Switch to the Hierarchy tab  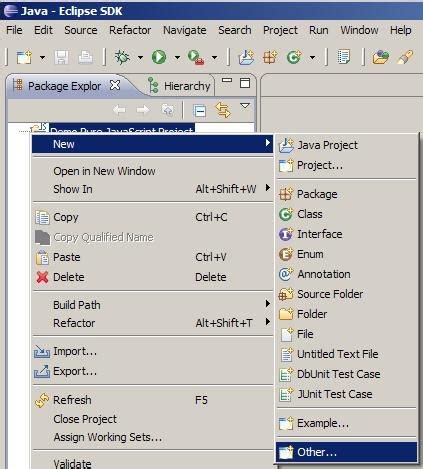pos(179,86)
